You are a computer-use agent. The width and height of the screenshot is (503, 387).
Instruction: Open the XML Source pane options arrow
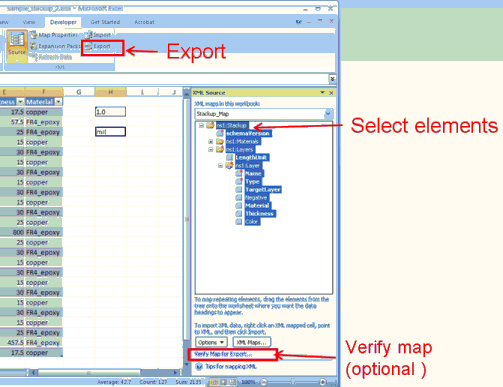point(322,93)
